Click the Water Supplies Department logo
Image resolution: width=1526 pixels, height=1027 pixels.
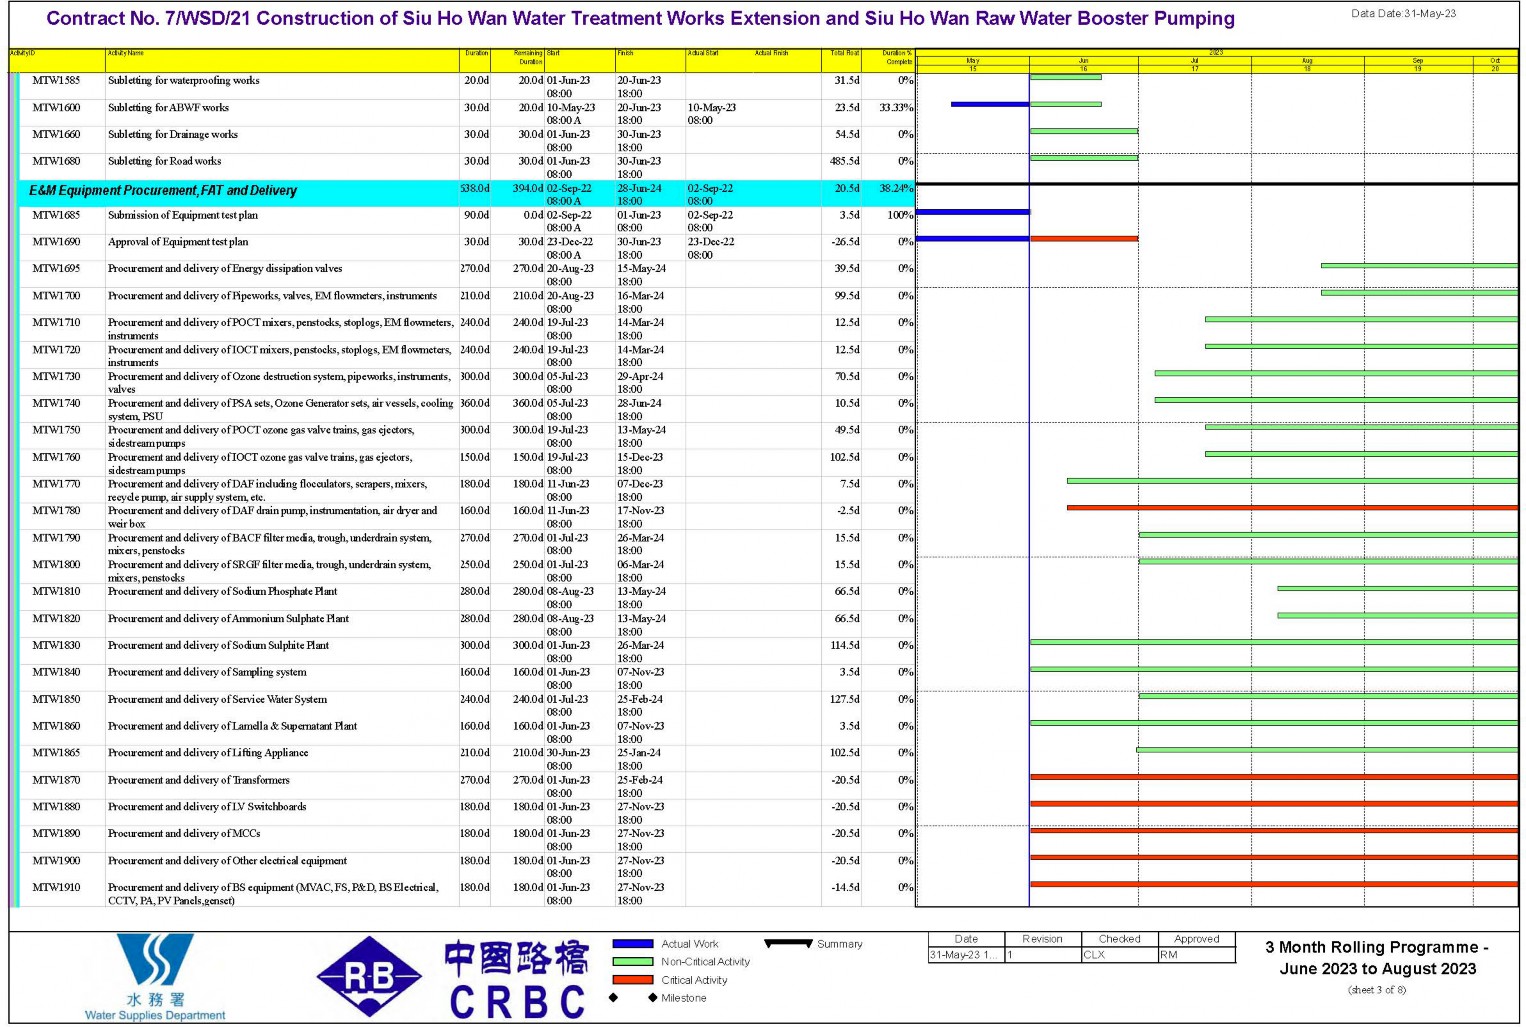[155, 977]
